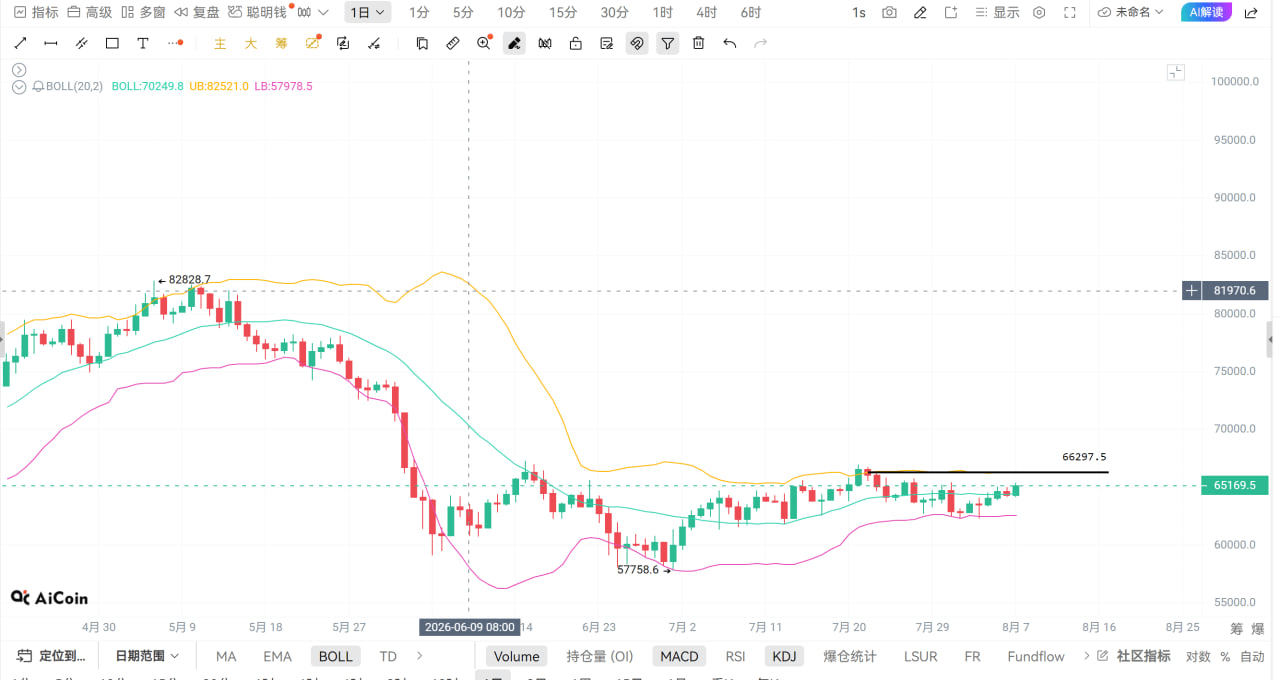Click the orange slashed-box icon with red dot
Image resolution: width=1280 pixels, height=680 pixels.
313,43
